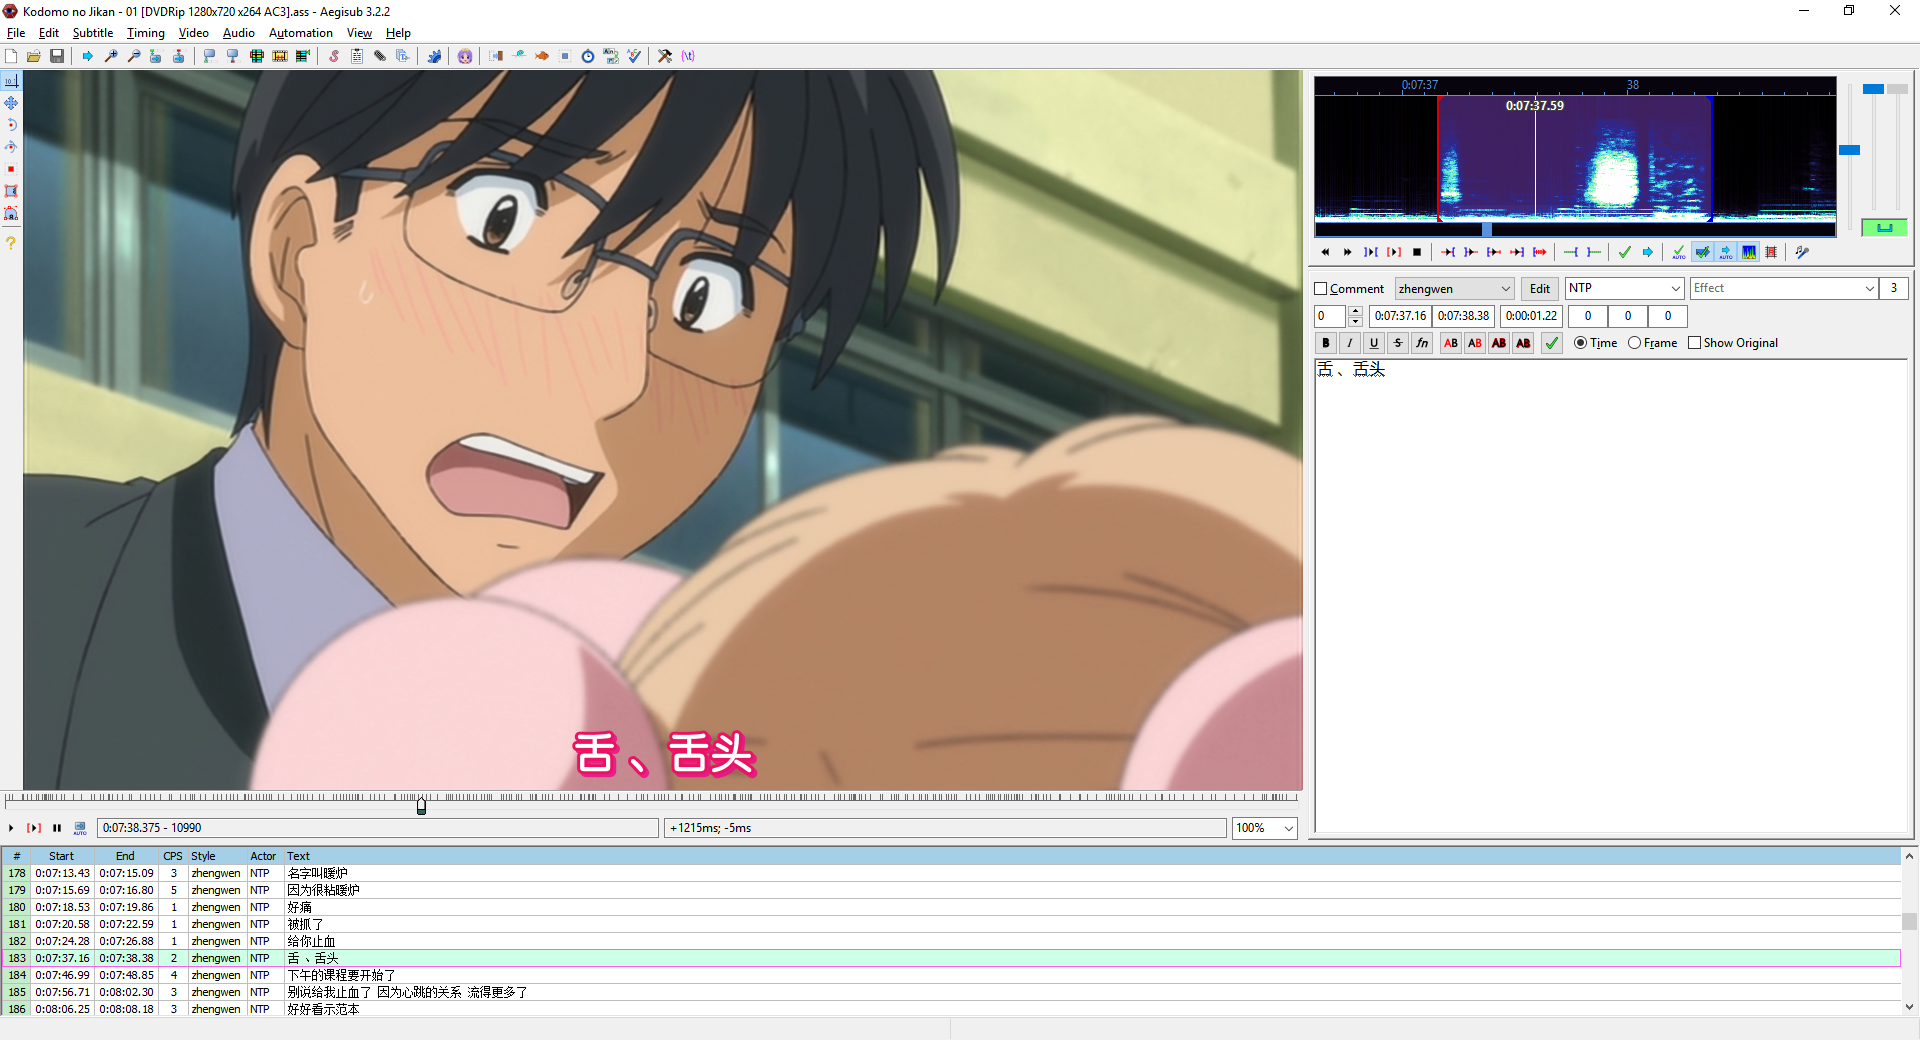
Task: Toggle audio auto-commit changes
Action: coord(1678,252)
